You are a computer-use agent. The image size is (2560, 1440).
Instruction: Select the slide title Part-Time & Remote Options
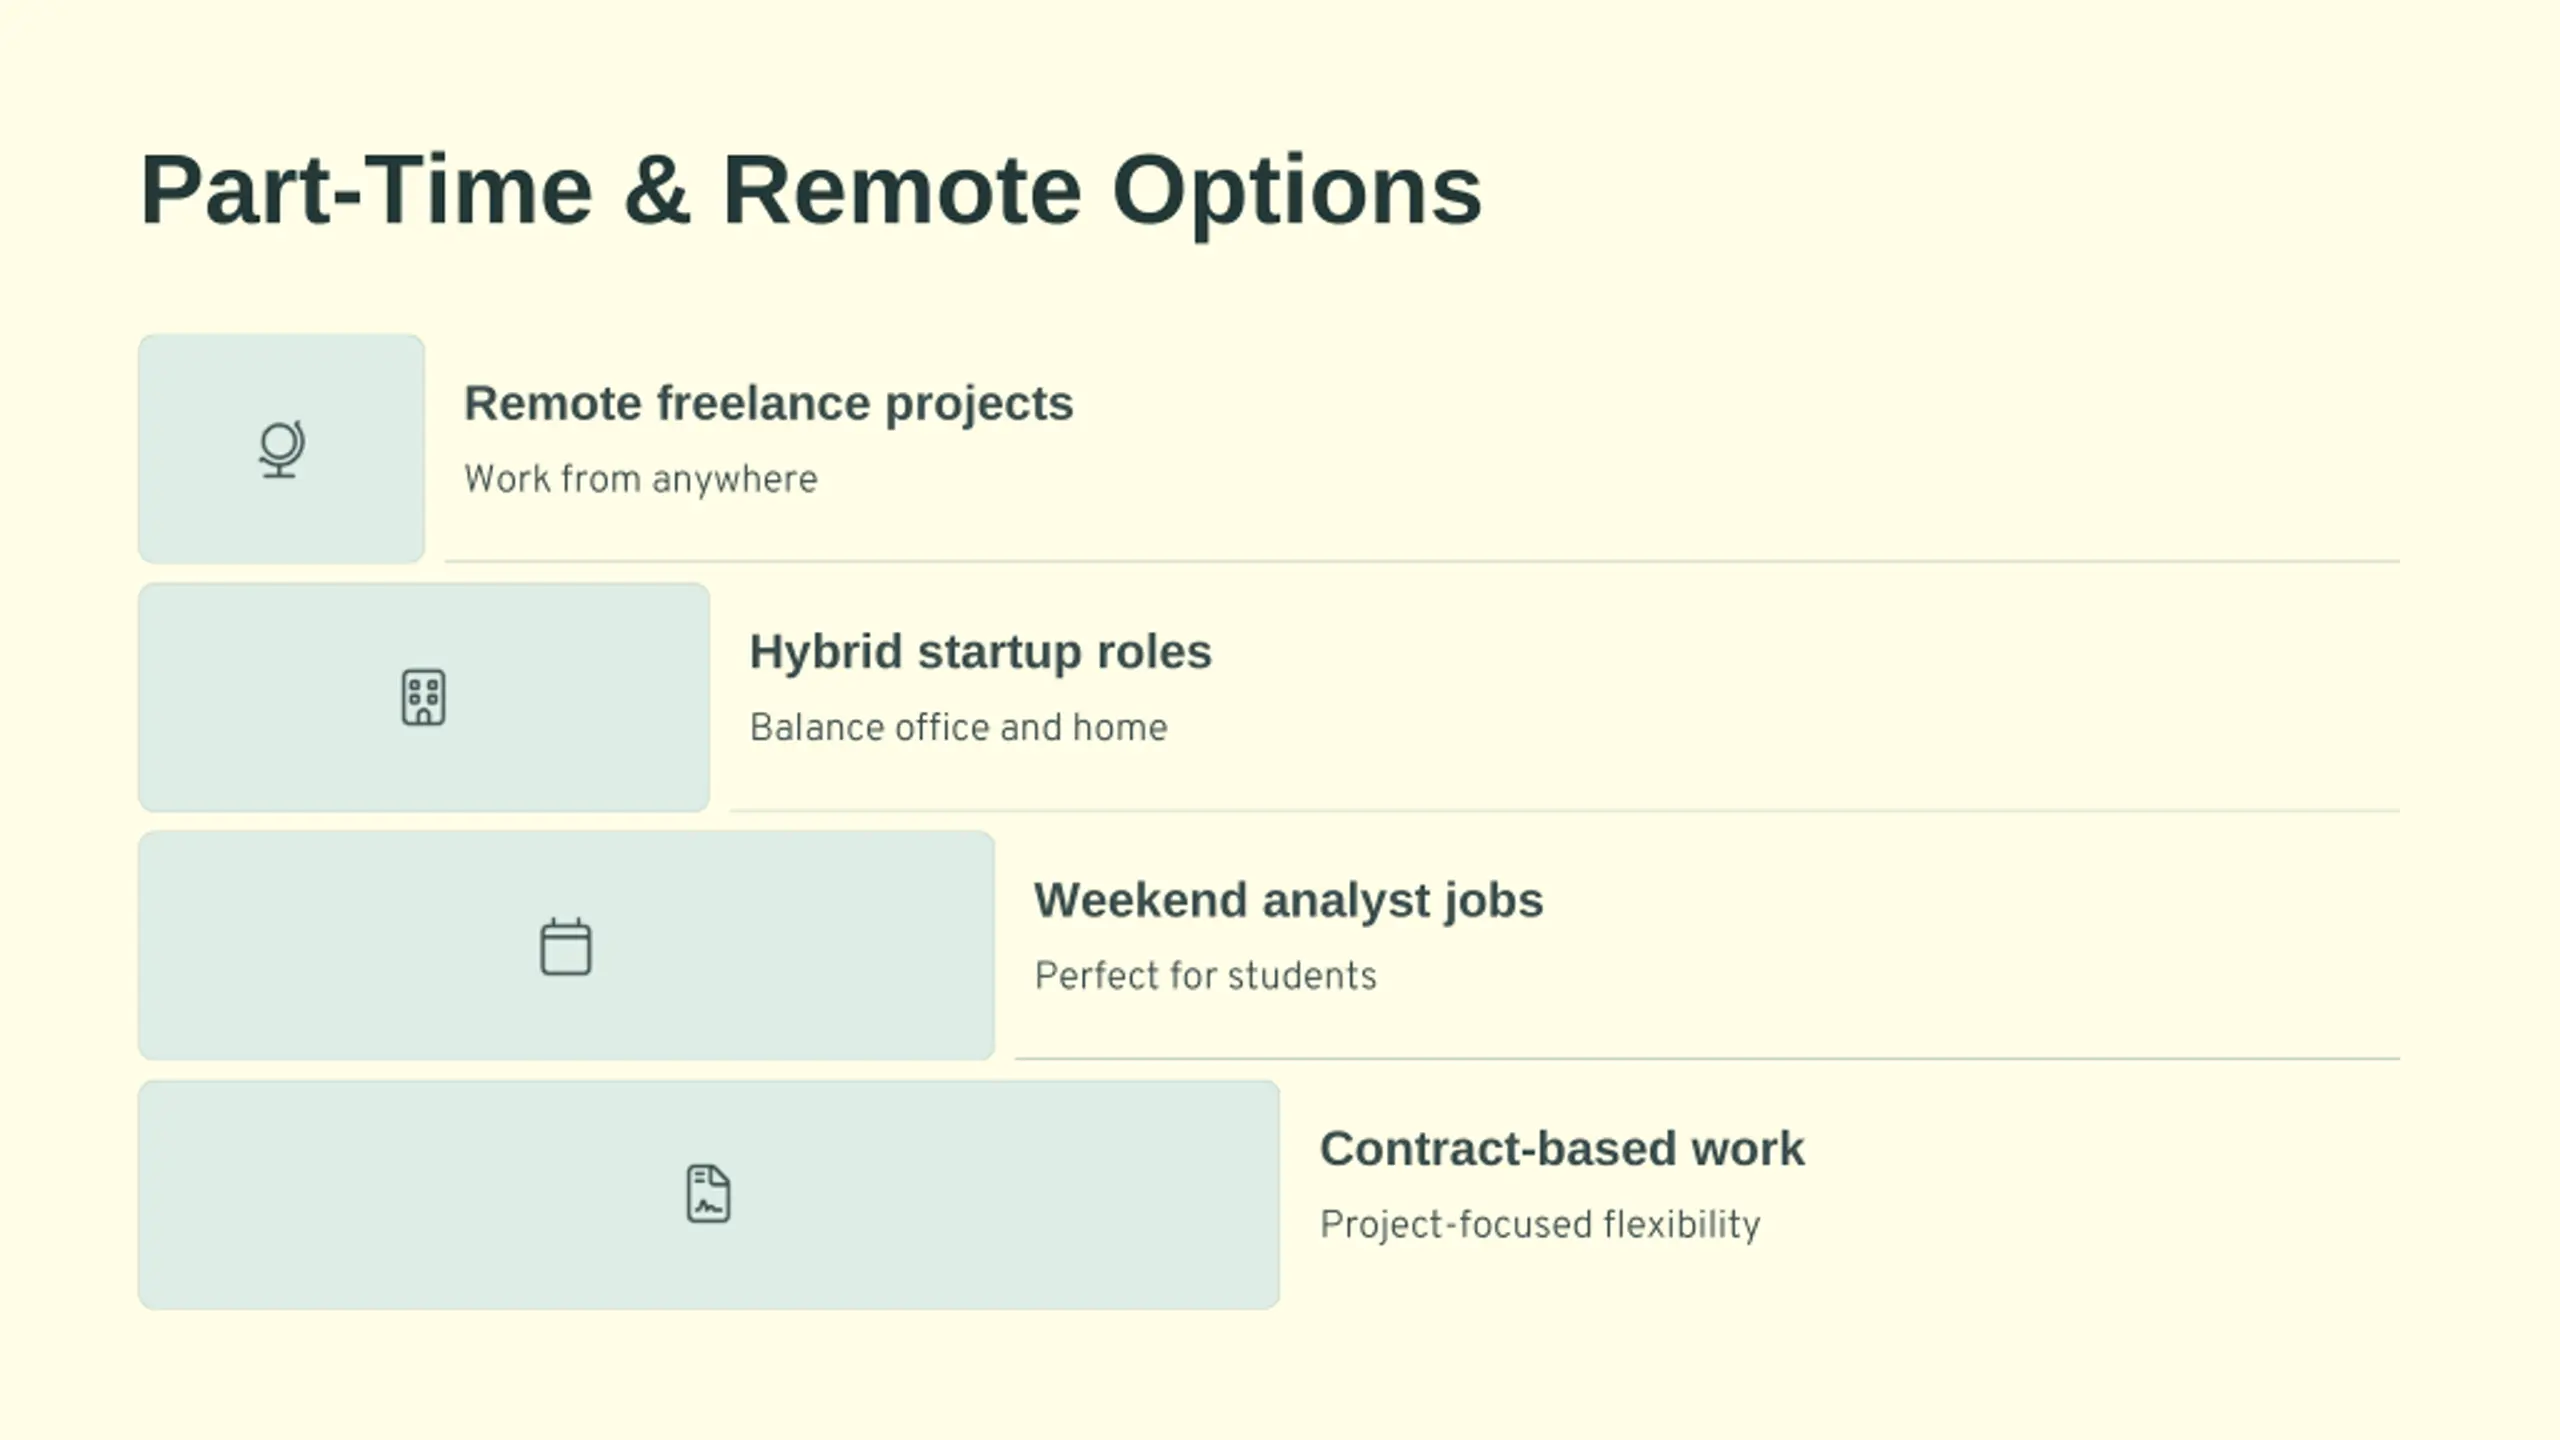tap(811, 190)
